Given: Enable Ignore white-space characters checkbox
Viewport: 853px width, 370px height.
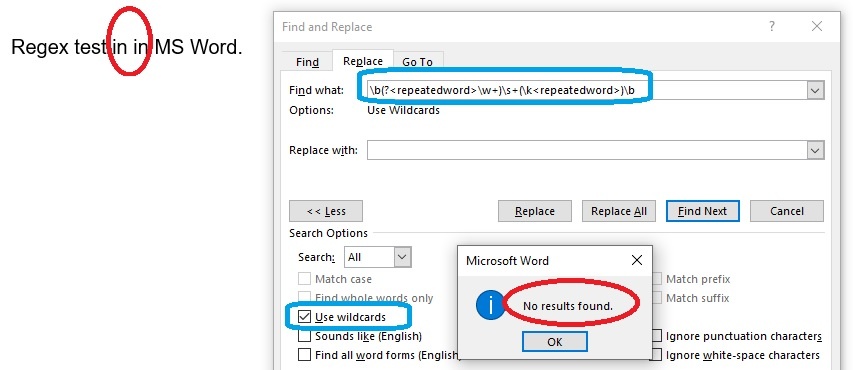Looking at the screenshot, I should [x=657, y=355].
